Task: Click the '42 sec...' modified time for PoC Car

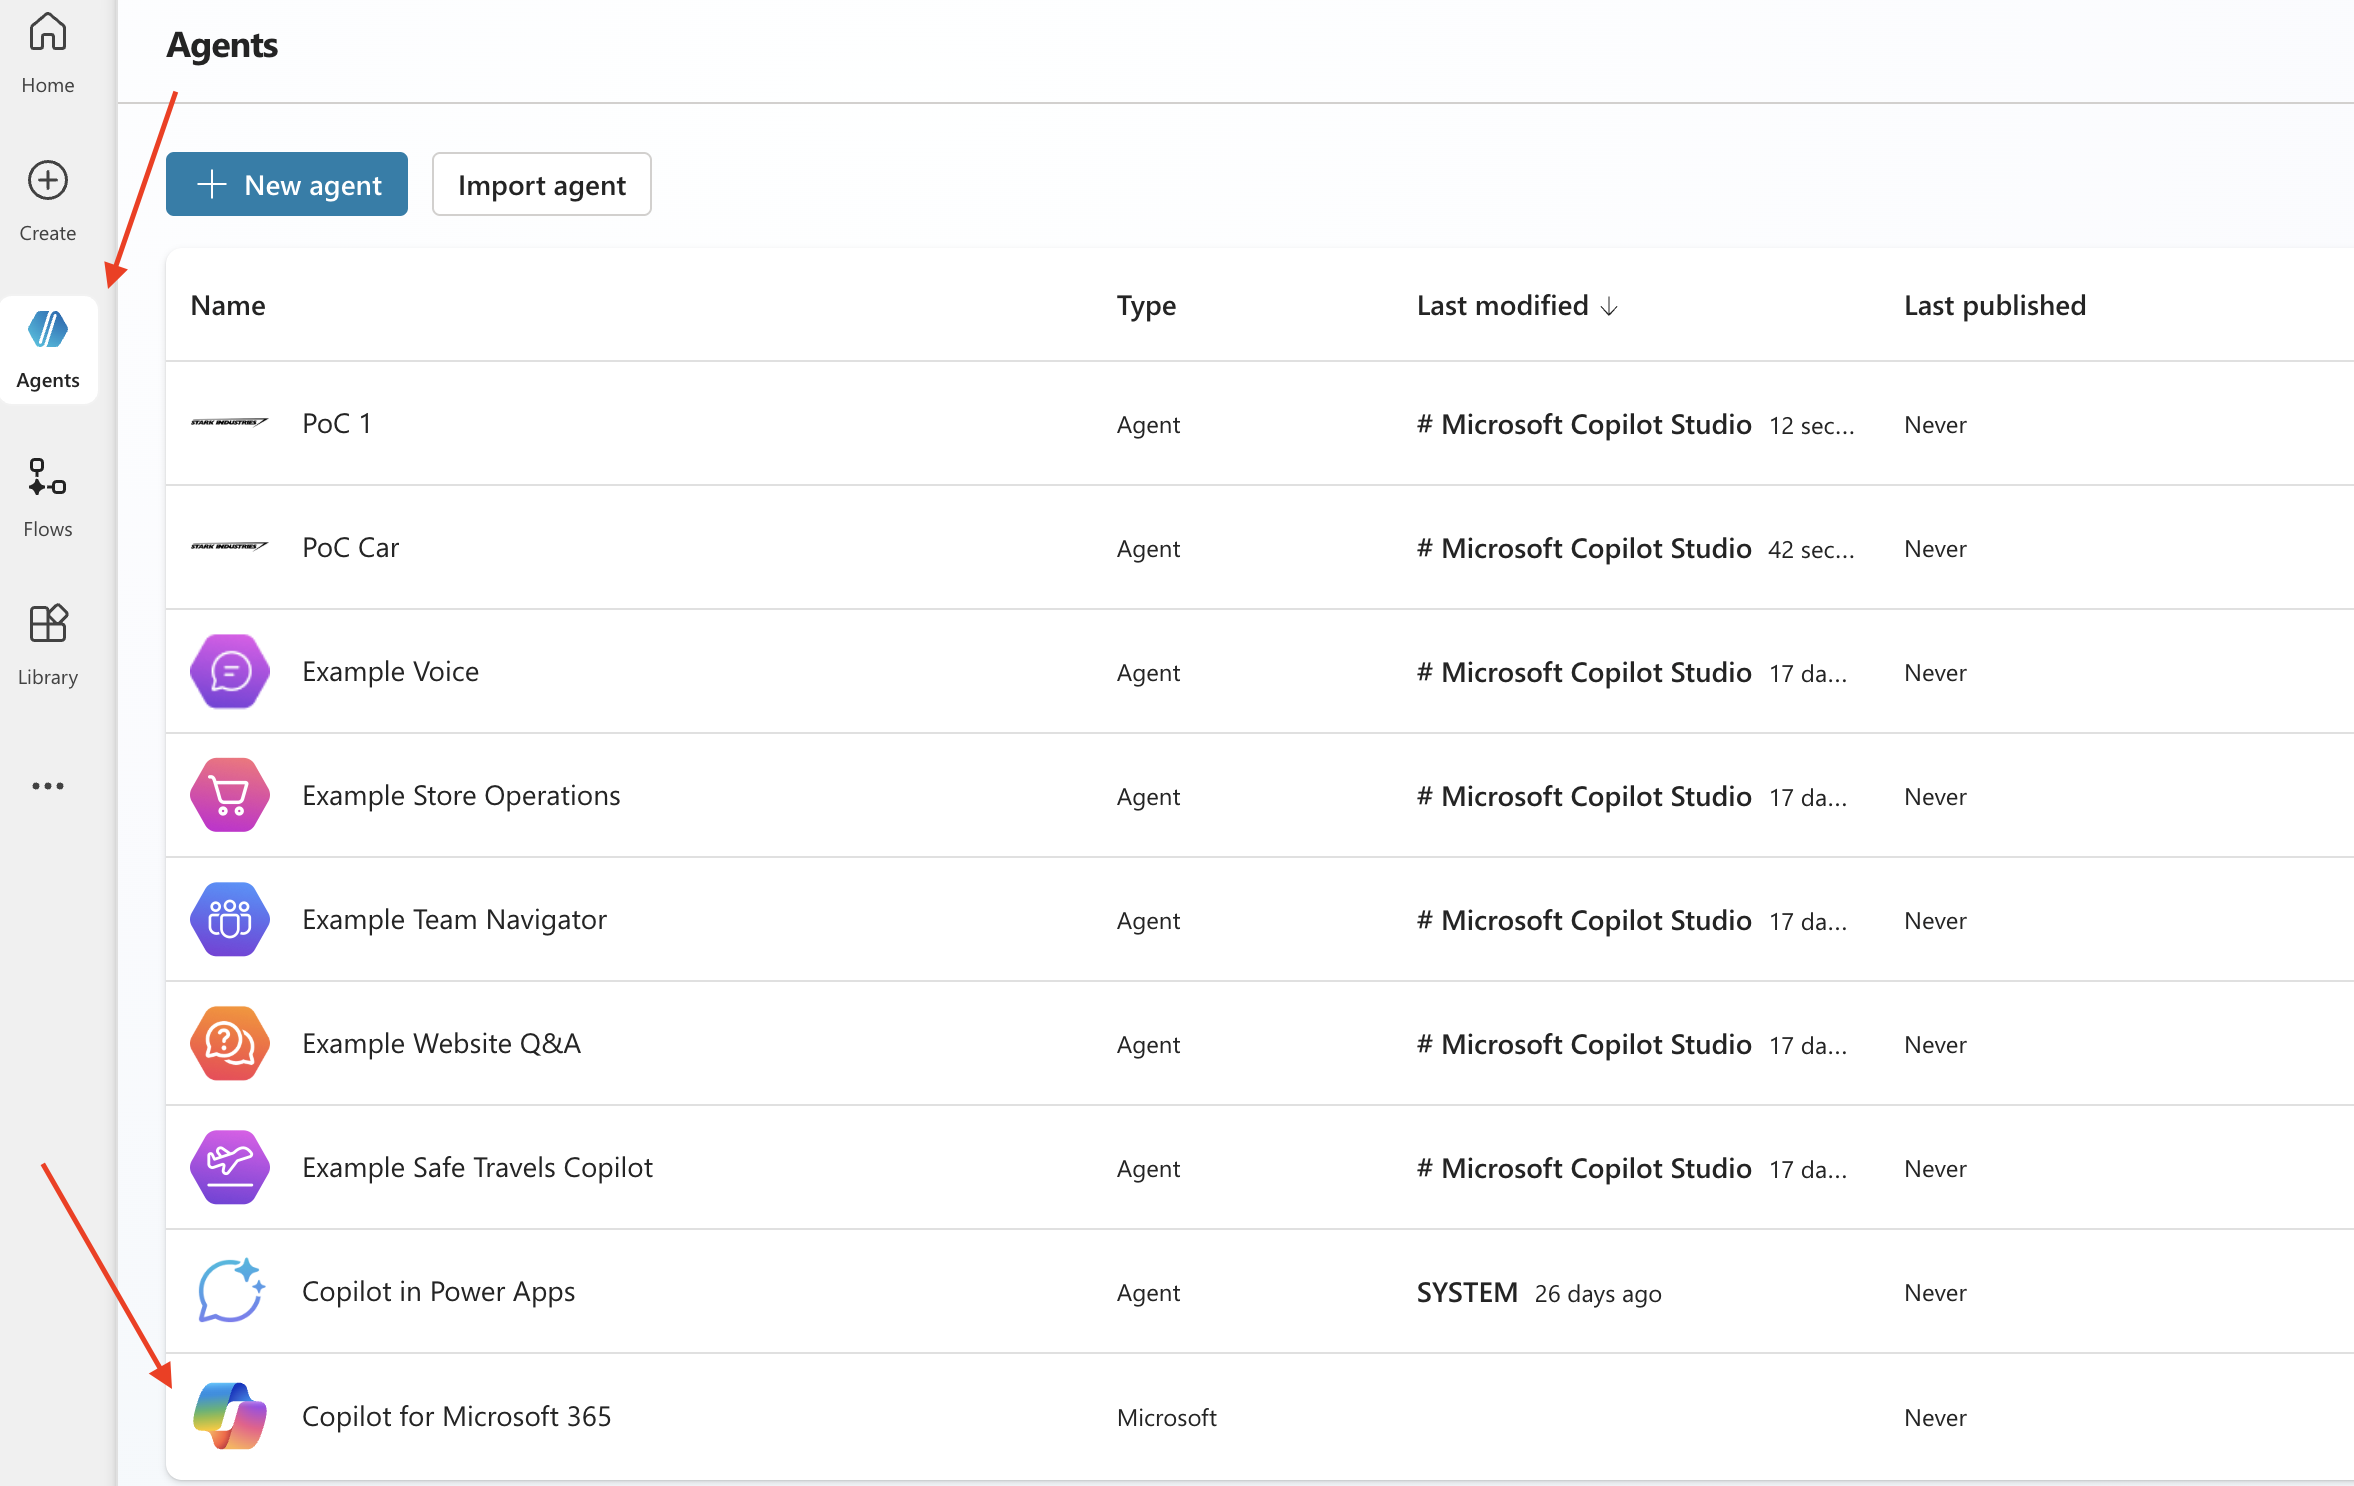Action: coord(1811,549)
